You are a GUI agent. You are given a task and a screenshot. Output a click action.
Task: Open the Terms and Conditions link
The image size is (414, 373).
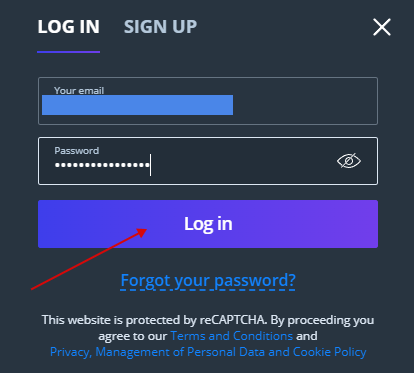click(x=232, y=336)
